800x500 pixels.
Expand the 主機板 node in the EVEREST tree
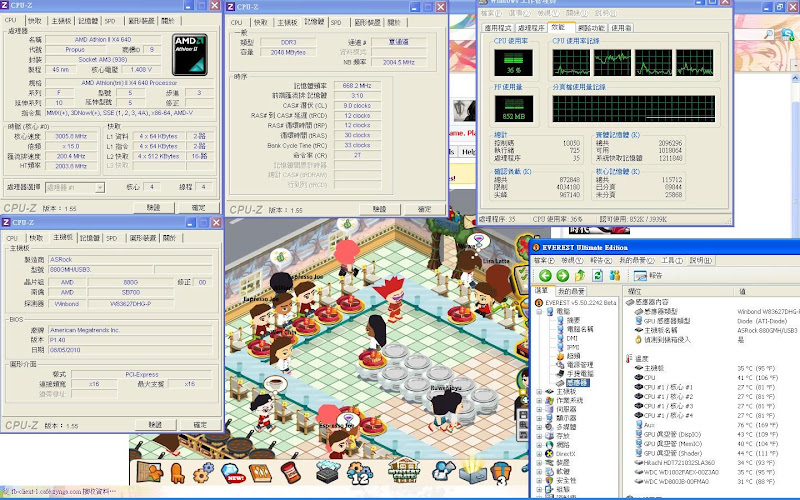539,392
